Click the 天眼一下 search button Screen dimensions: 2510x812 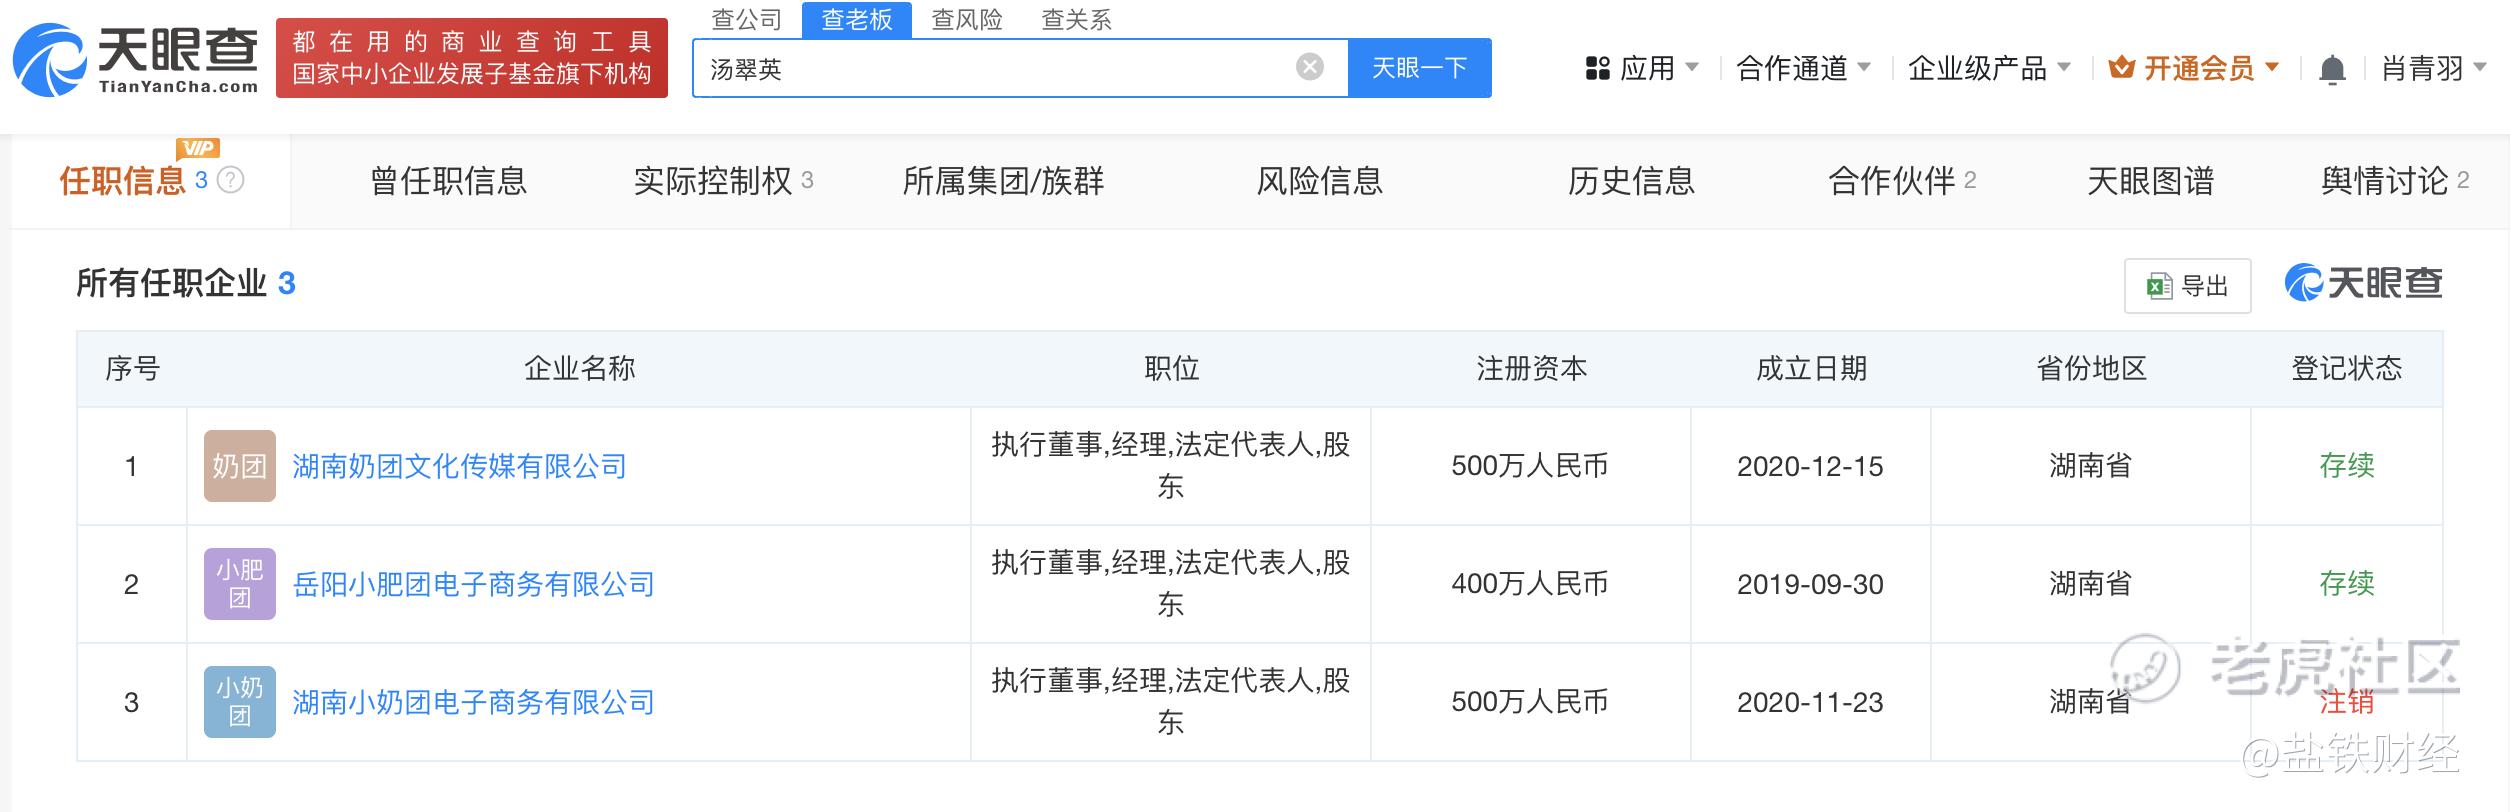coord(1420,68)
